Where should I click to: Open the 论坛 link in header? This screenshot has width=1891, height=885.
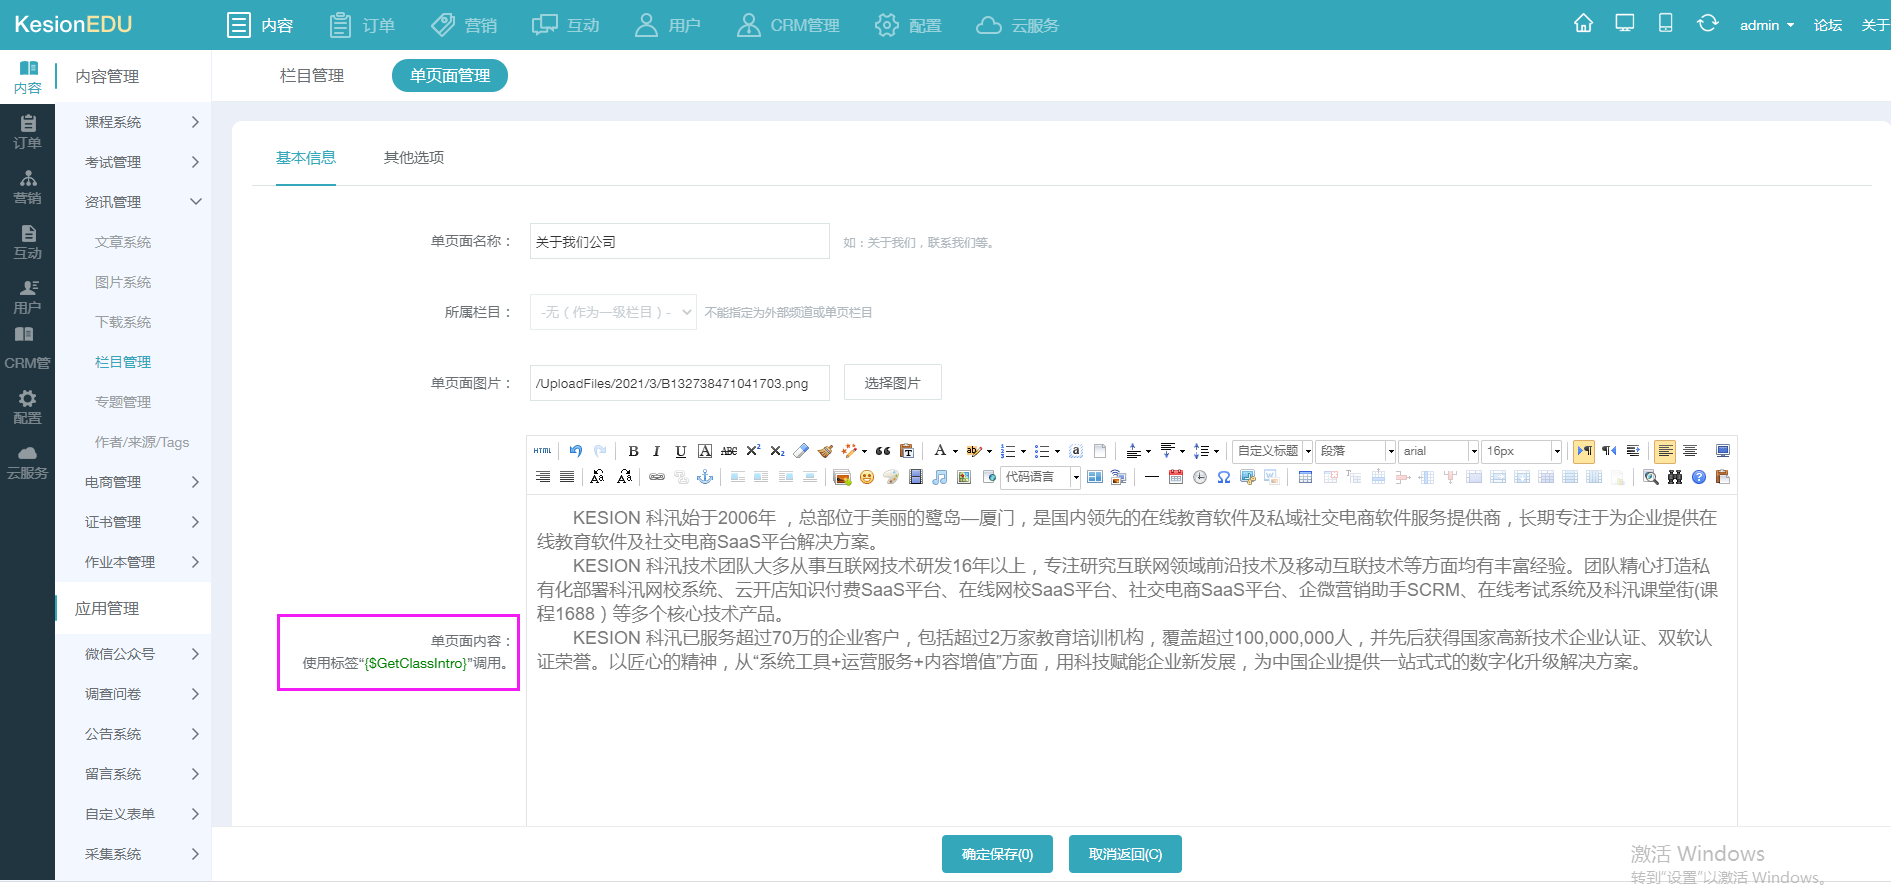1828,25
